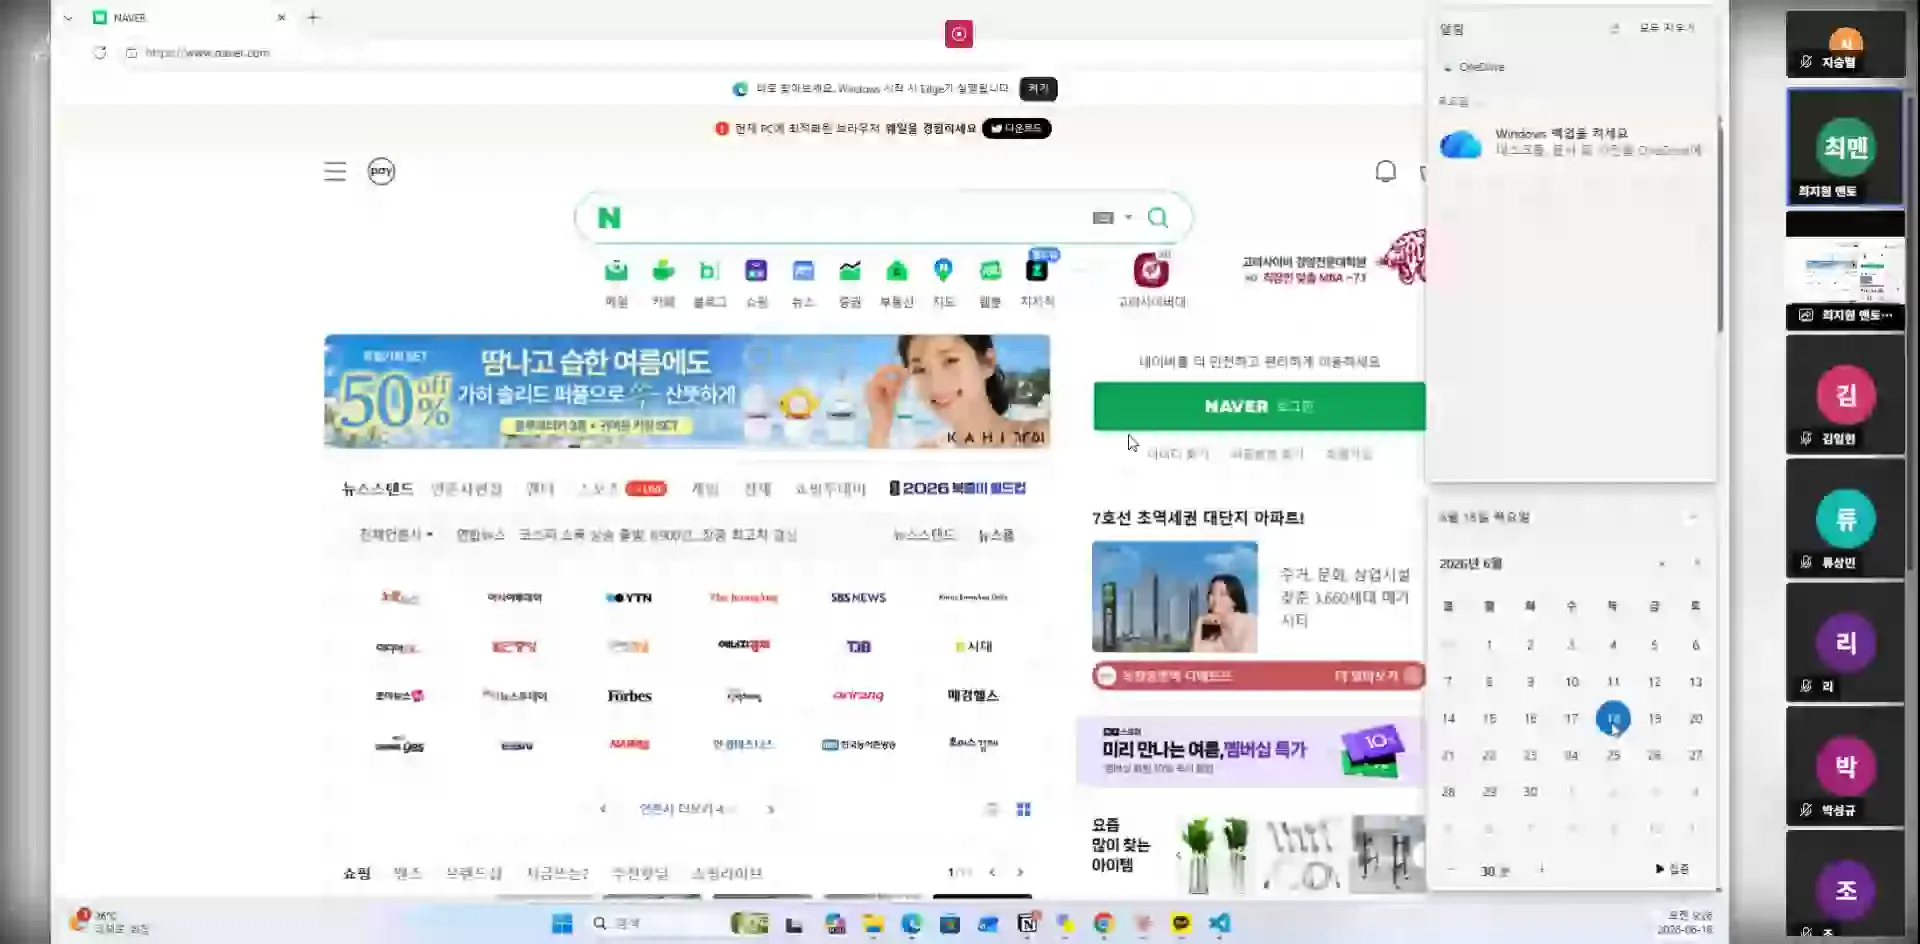Viewport: 1920px width, 944px height.
Task: Open Google Chrome from taskbar
Action: [x=1104, y=923]
